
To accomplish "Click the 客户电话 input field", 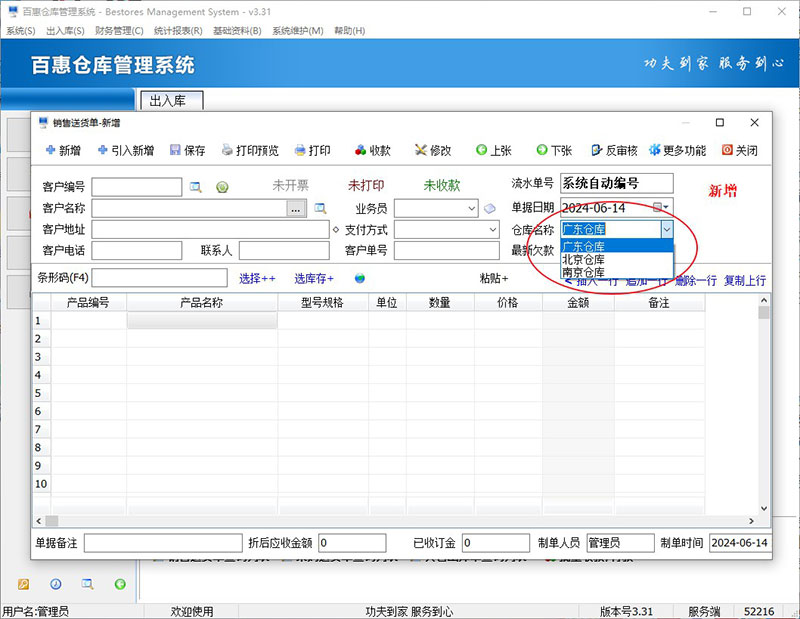I will (137, 251).
